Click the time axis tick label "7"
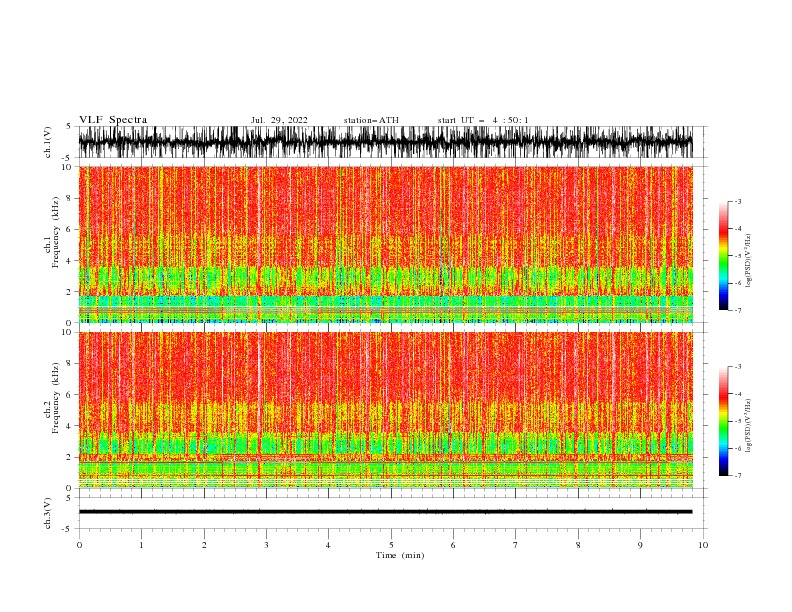 [x=516, y=545]
